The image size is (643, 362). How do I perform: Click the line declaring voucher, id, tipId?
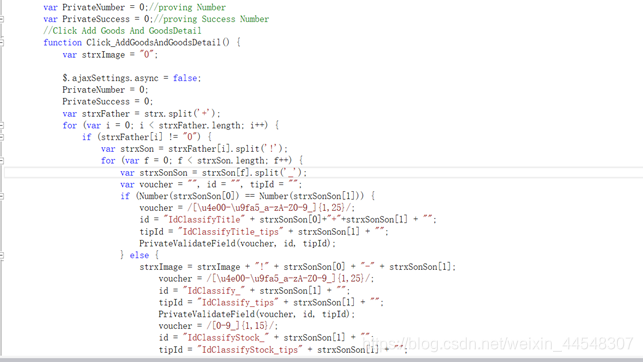coord(211,184)
